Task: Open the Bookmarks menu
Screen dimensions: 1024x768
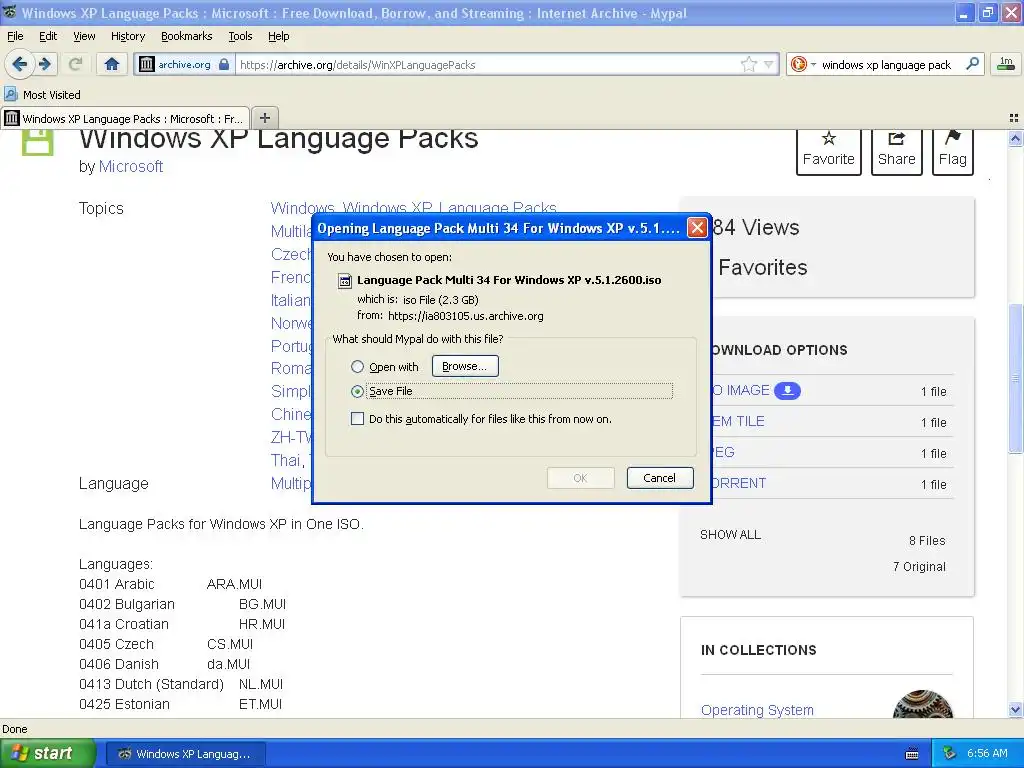Action: 186,36
